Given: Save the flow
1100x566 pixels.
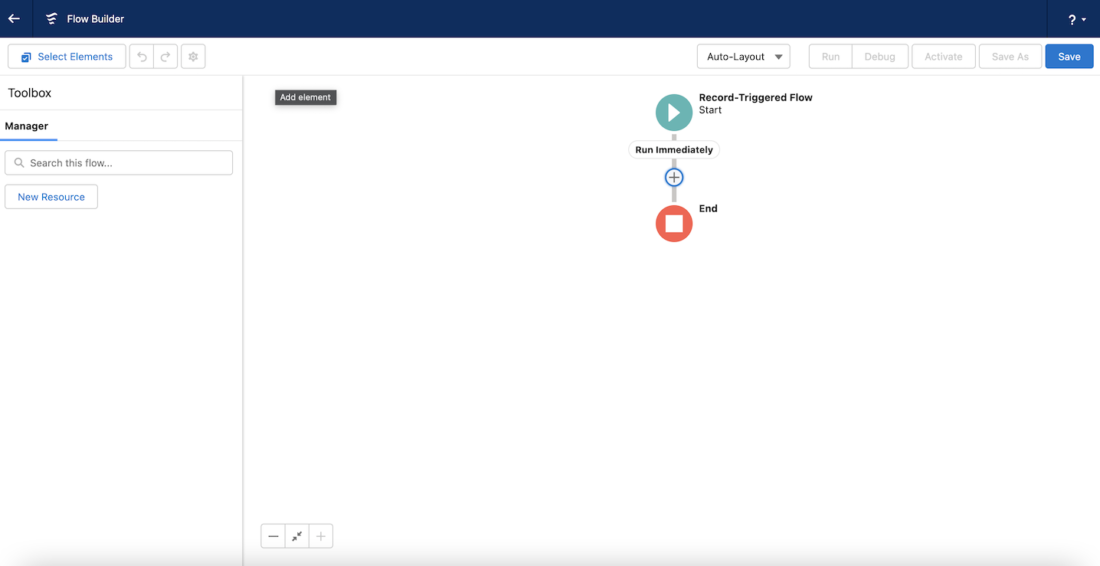Looking at the screenshot, I should click(1069, 57).
